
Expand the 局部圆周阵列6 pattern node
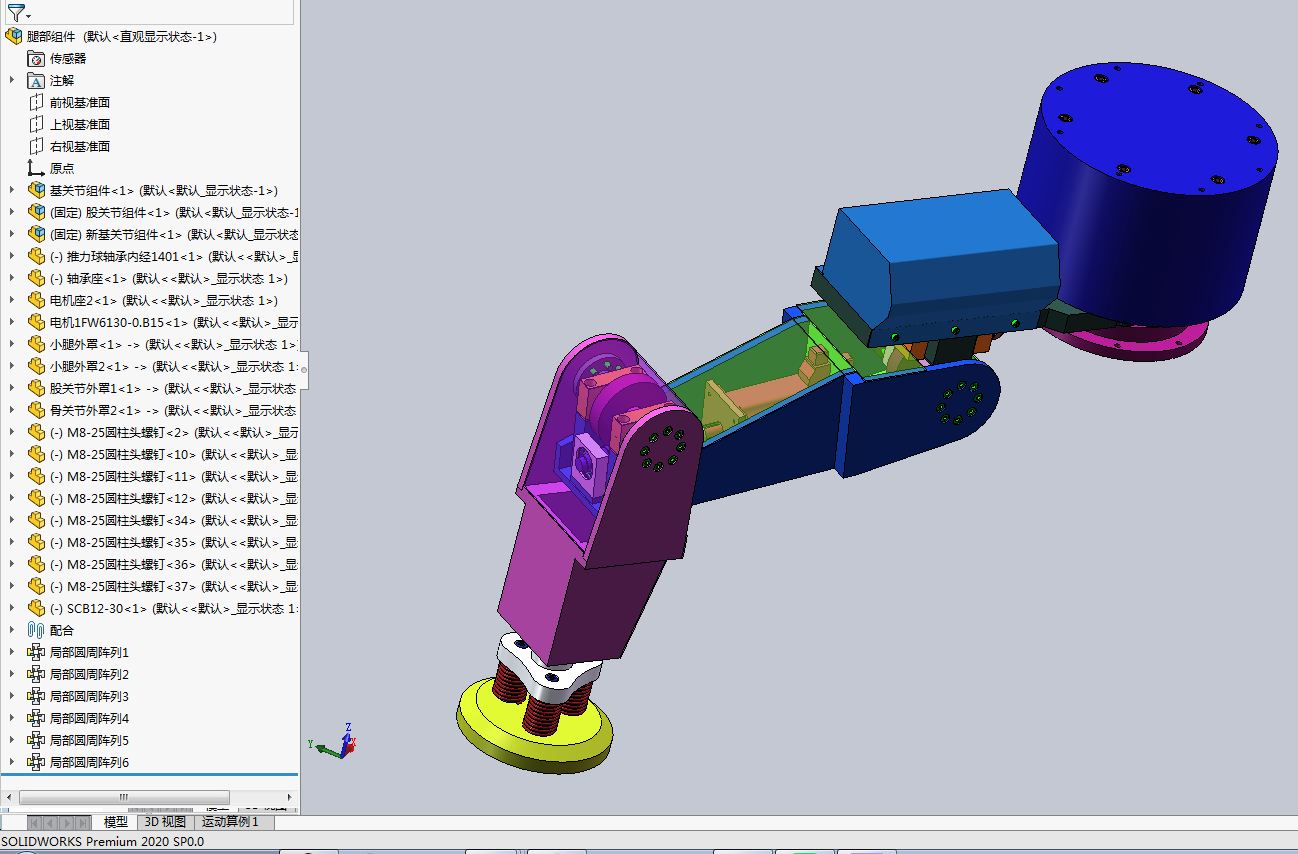click(12, 762)
